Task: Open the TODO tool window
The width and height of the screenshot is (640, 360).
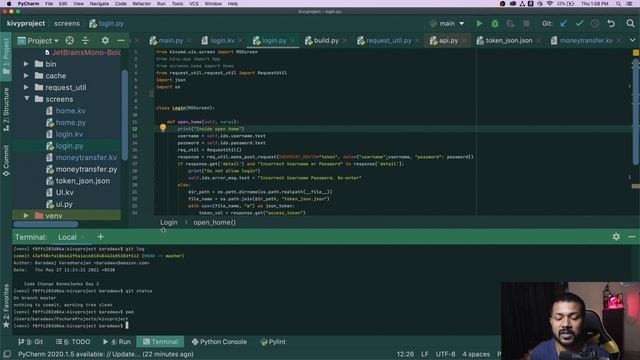Action: coord(73,342)
